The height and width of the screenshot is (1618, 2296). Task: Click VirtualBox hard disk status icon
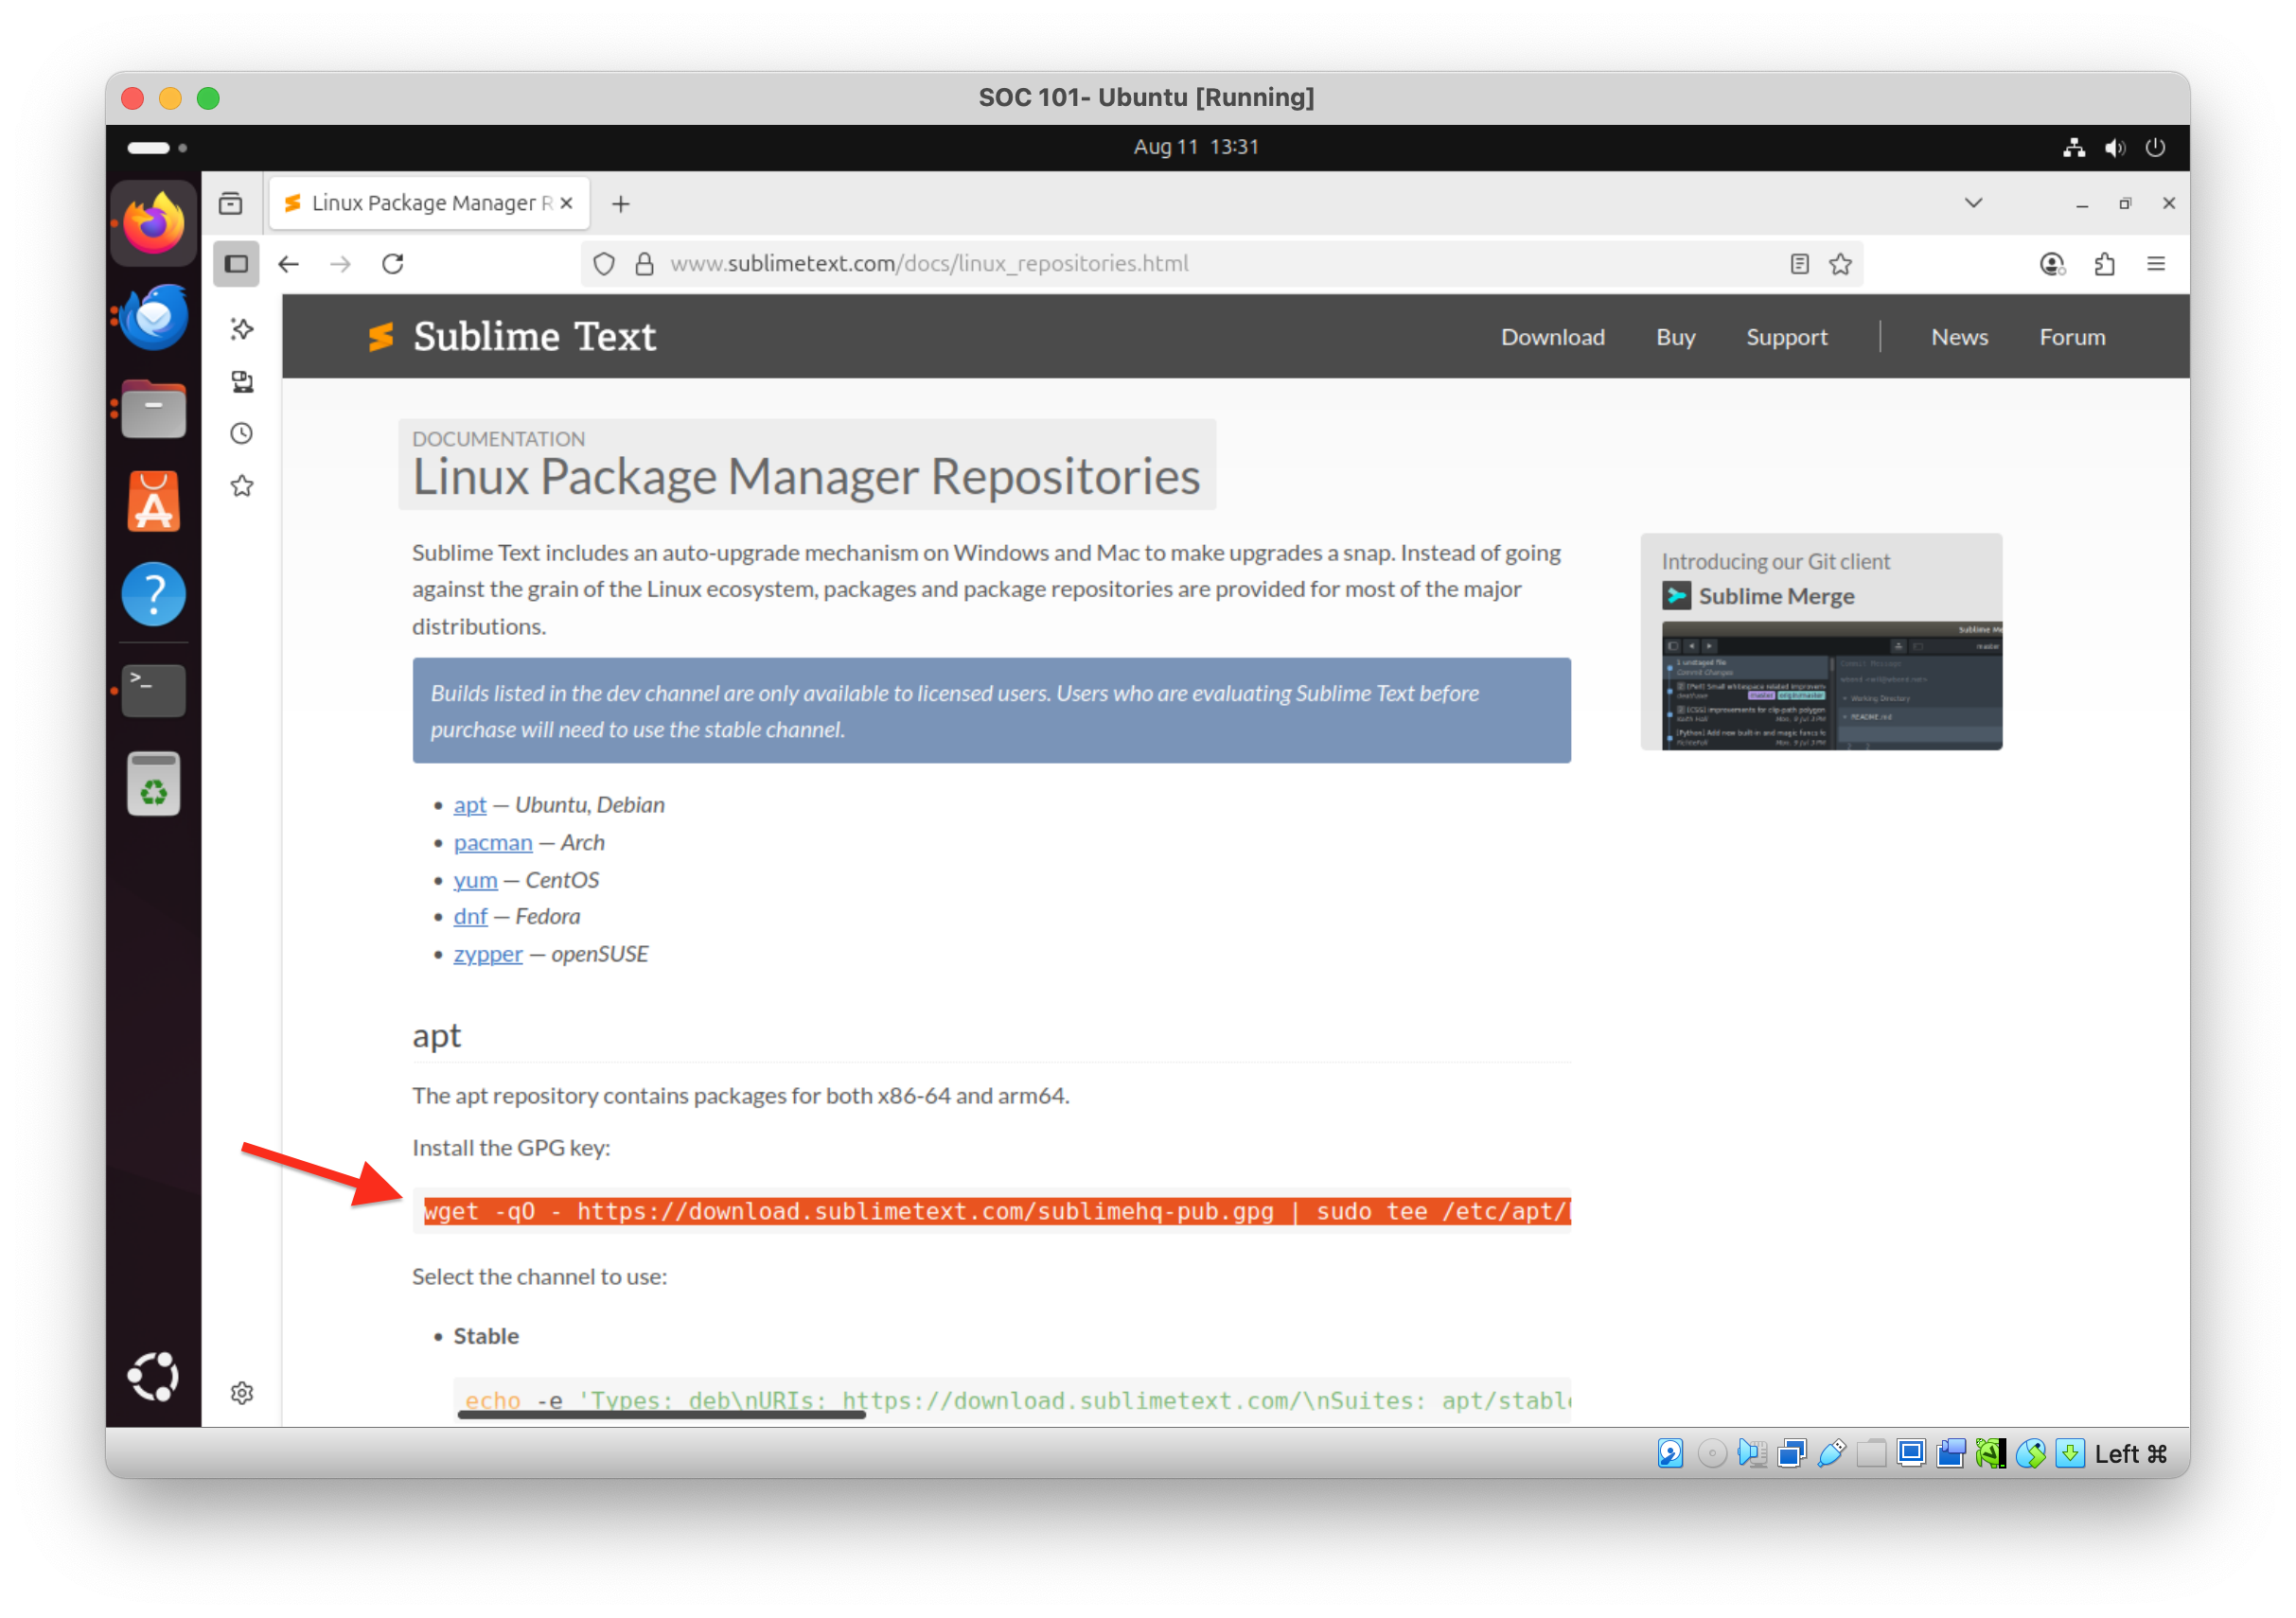click(x=1670, y=1454)
